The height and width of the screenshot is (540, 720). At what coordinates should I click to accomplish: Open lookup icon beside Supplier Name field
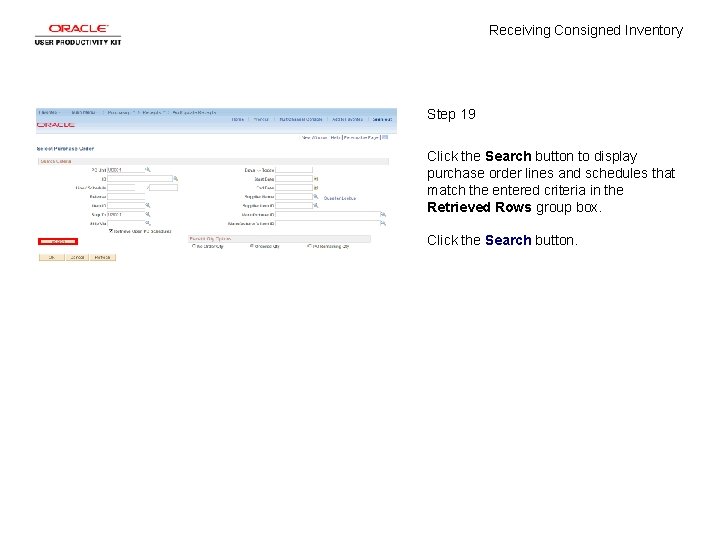pyautogui.click(x=316, y=197)
